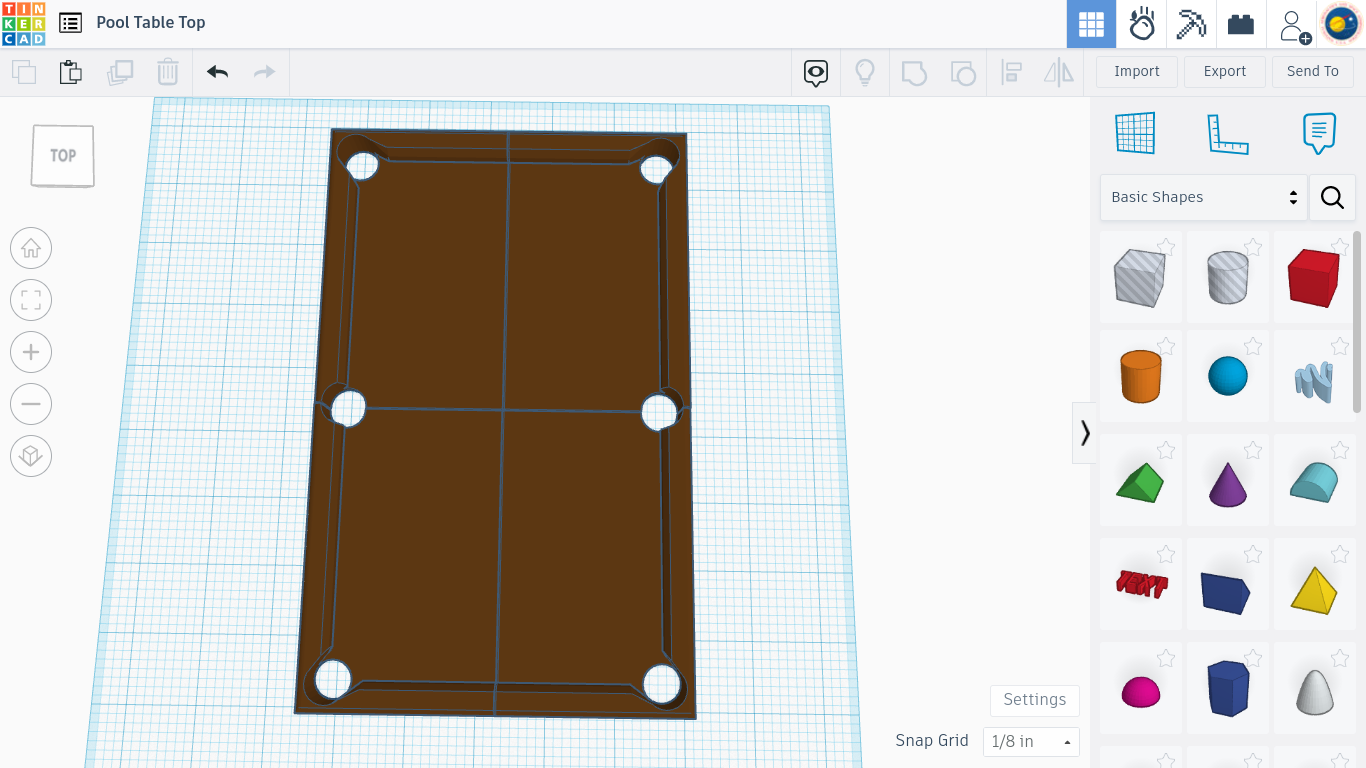This screenshot has height=768, width=1366.
Task: Open the designs menu beside the logo
Action: (69, 22)
